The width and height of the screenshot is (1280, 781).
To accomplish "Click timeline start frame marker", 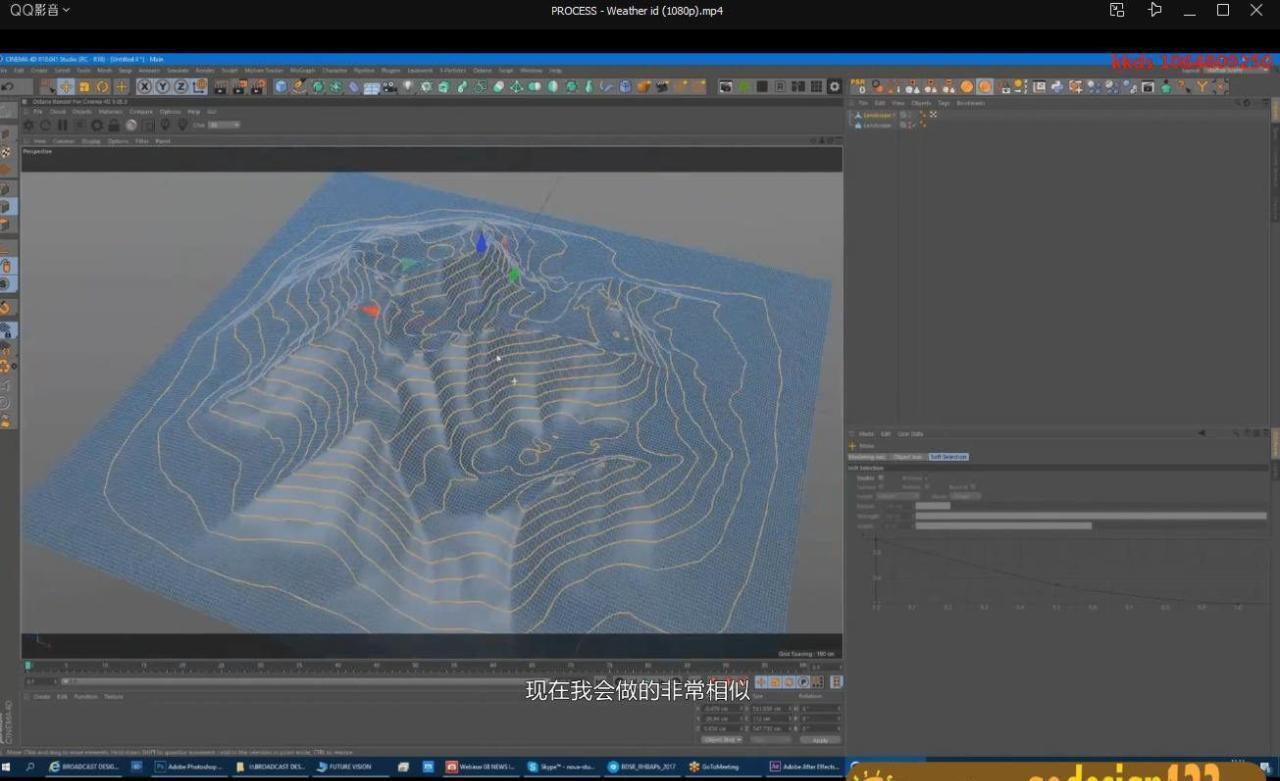I will pos(28,665).
